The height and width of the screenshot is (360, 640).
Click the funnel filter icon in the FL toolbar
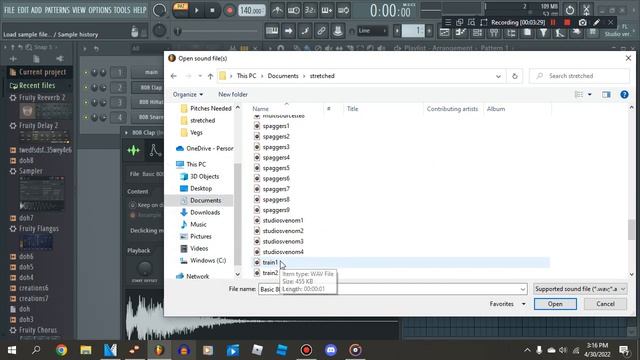543,33
